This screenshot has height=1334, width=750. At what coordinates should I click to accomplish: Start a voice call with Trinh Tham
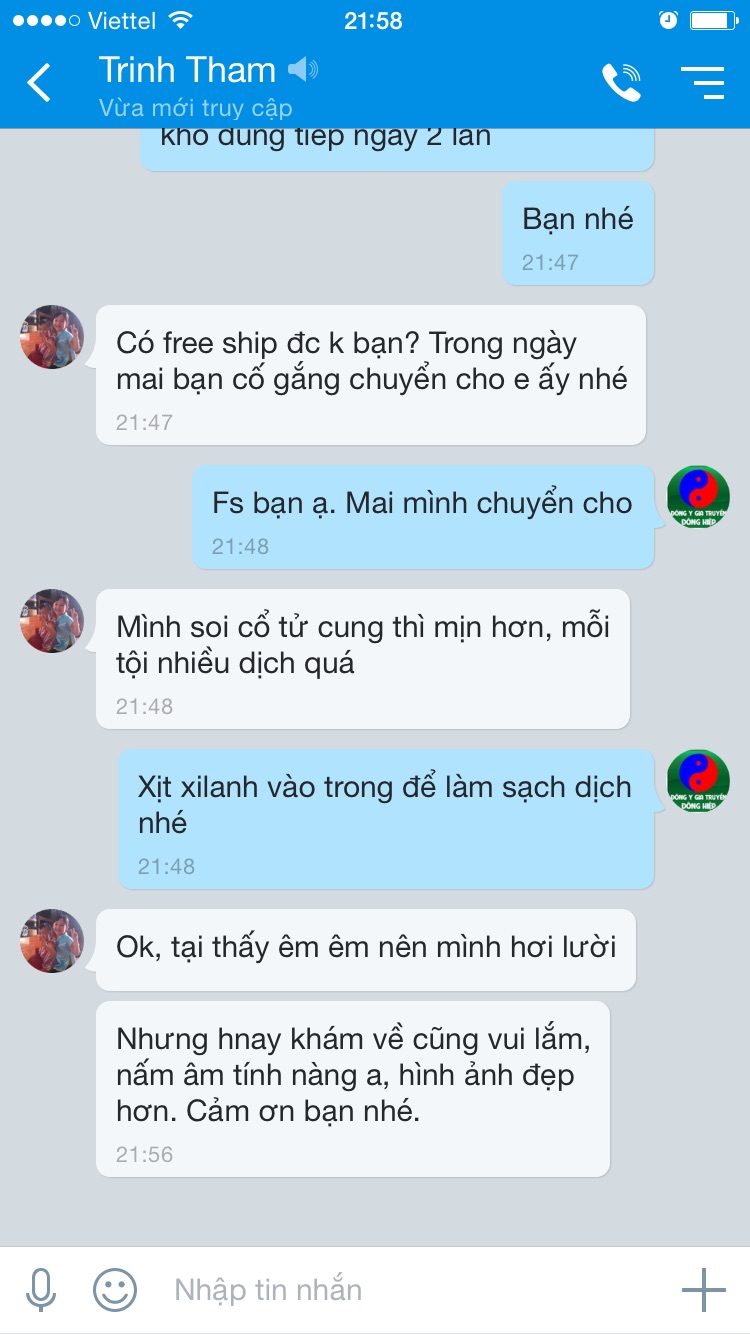621,83
